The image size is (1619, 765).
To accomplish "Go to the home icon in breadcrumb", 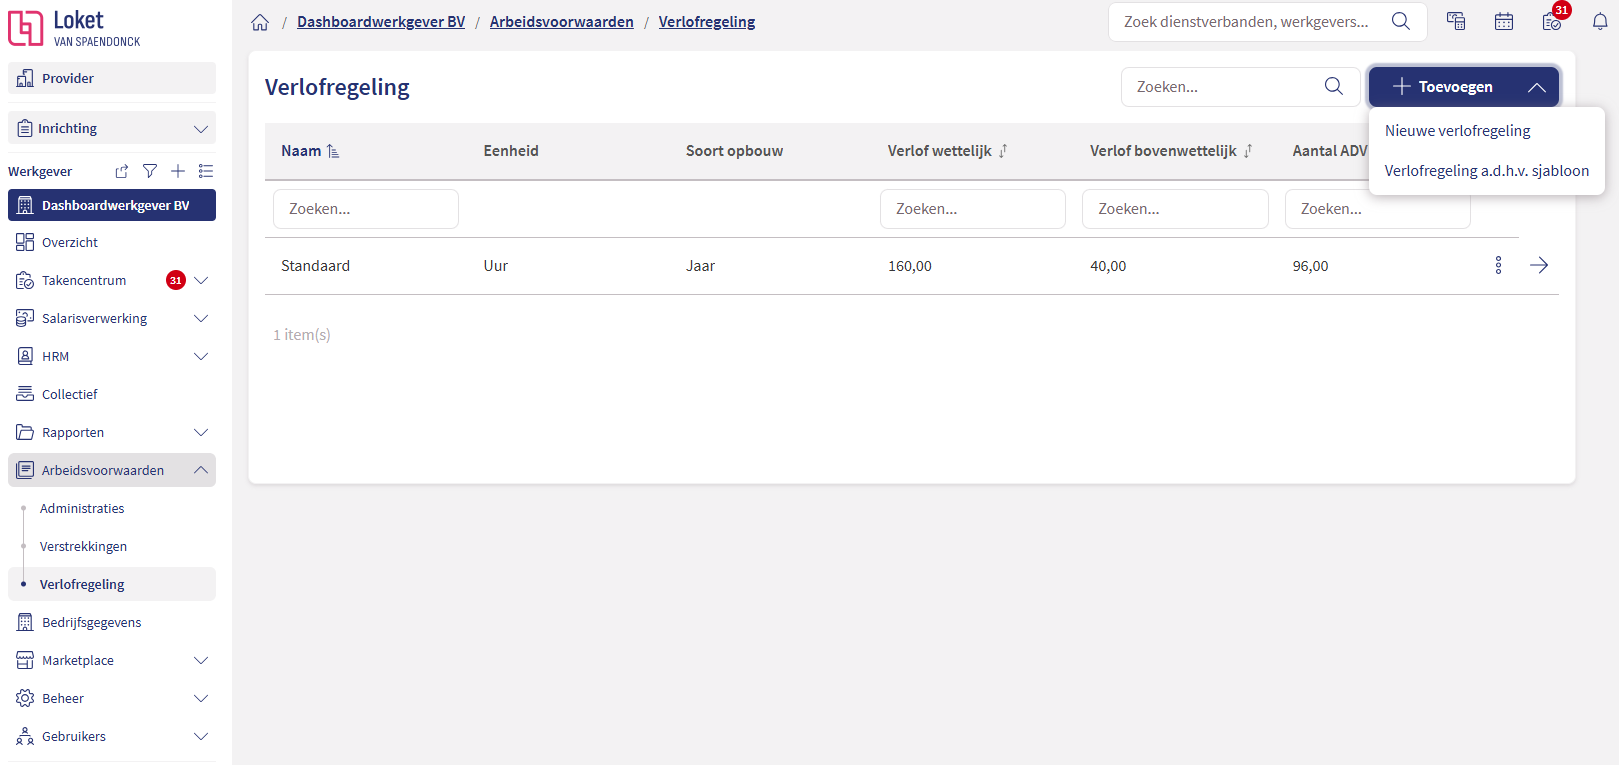I will pyautogui.click(x=260, y=22).
